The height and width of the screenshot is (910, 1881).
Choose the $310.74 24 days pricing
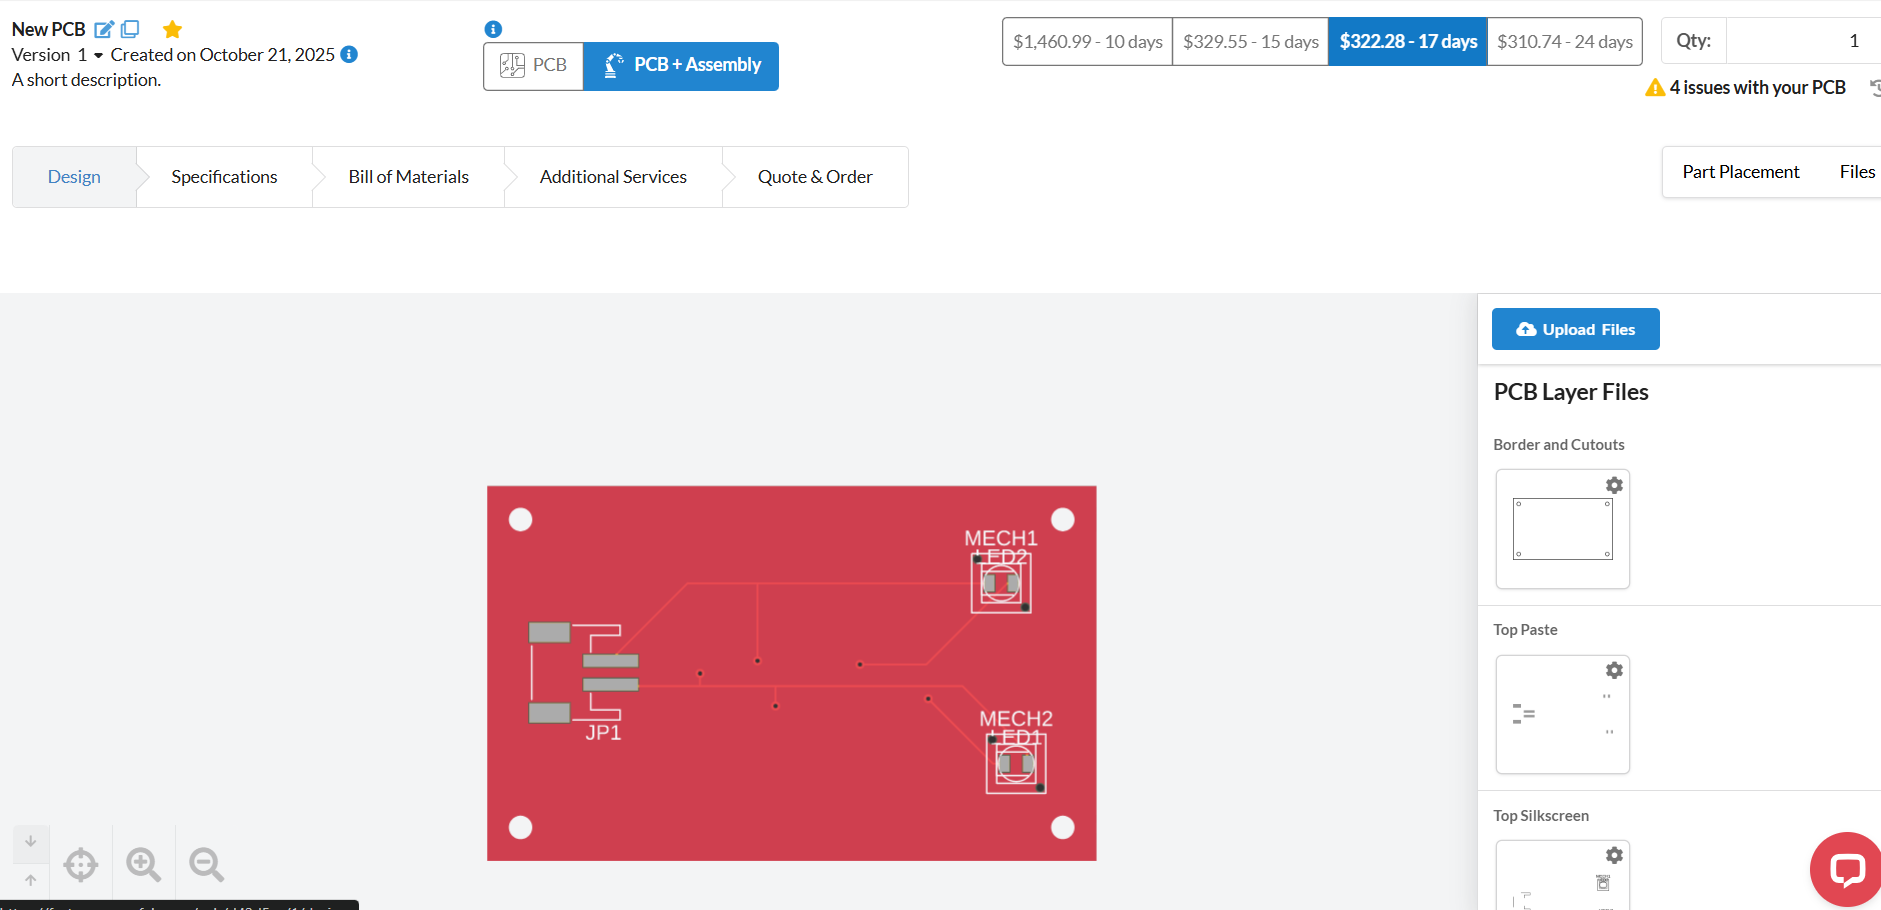point(1564,41)
